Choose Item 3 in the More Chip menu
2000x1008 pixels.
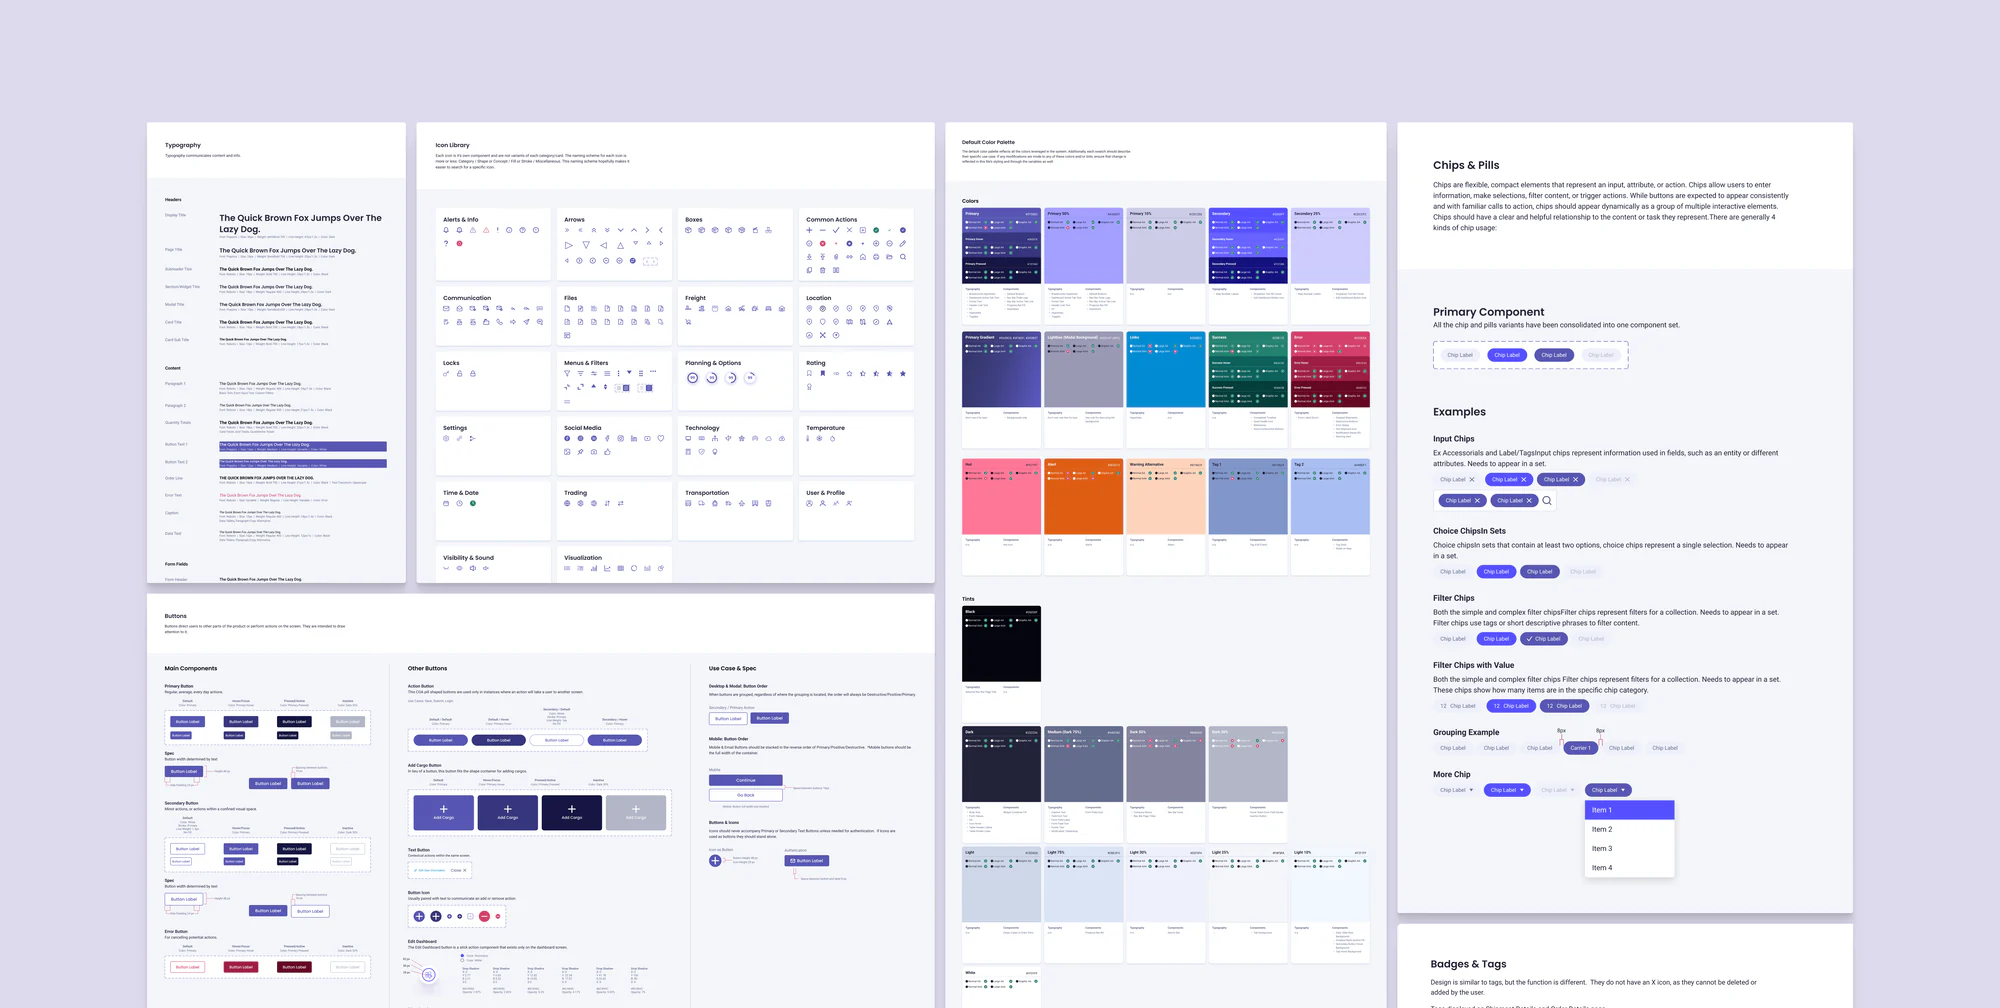pos(1629,849)
